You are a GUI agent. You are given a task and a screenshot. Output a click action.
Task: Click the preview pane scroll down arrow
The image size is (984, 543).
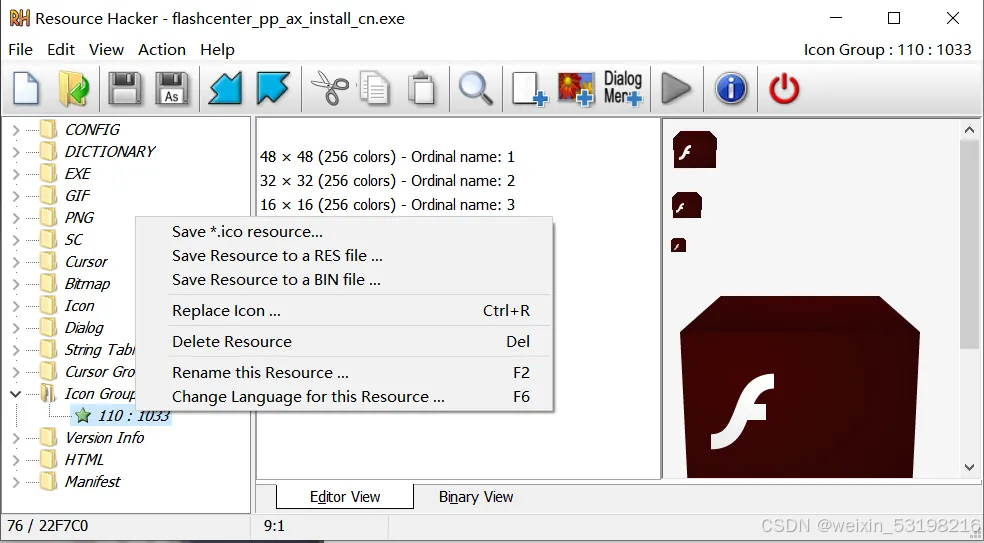pyautogui.click(x=969, y=467)
